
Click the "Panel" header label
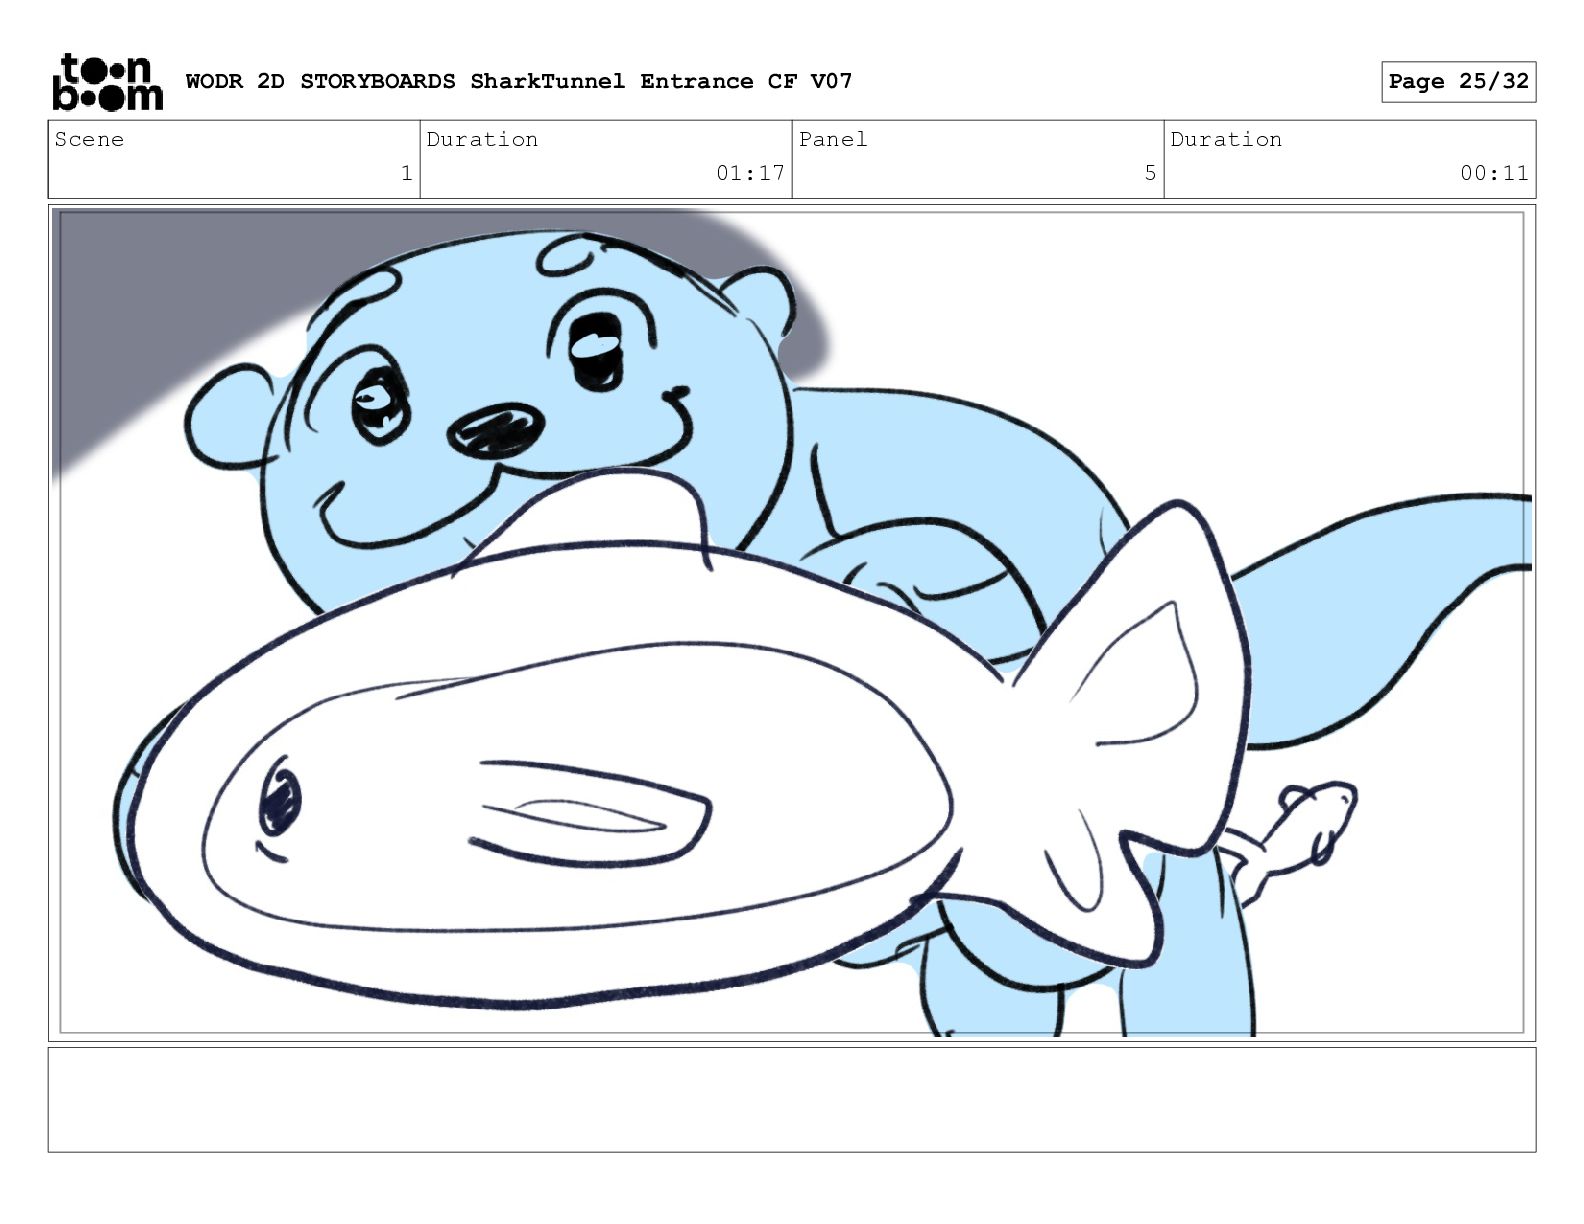pyautogui.click(x=833, y=140)
